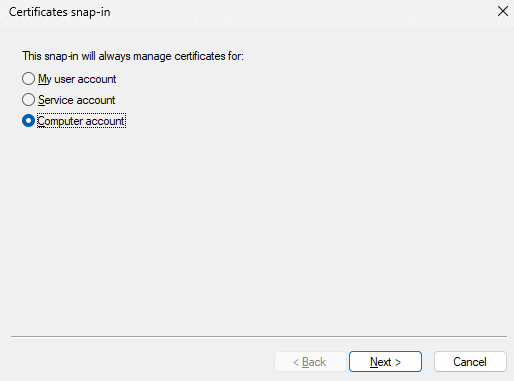514x381 pixels.
Task: Select the My user account radio button
Action: point(28,79)
